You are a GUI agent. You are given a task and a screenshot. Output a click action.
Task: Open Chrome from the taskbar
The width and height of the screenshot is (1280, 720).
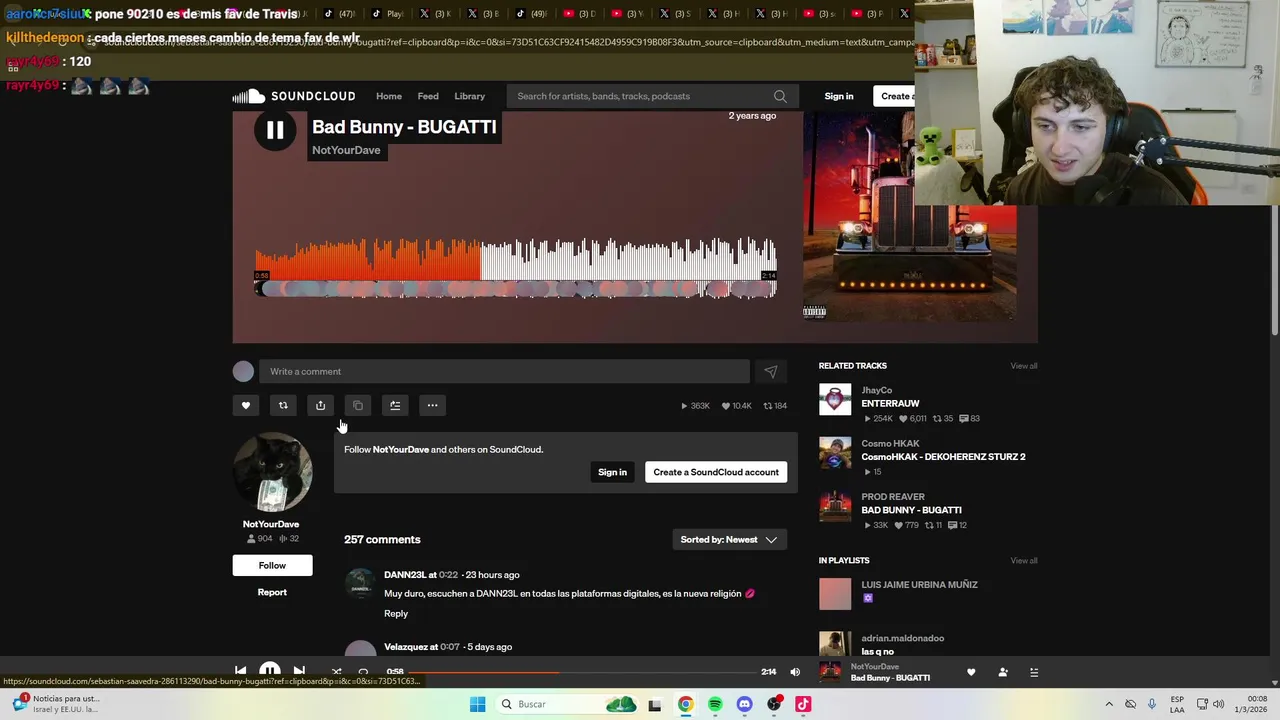(685, 704)
